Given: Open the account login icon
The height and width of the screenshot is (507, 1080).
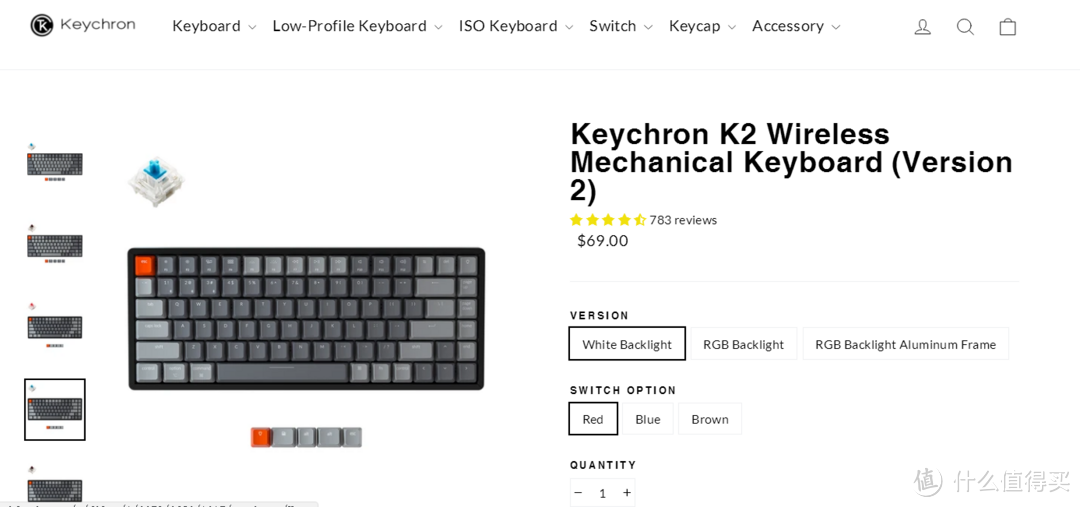Looking at the screenshot, I should [x=922, y=27].
